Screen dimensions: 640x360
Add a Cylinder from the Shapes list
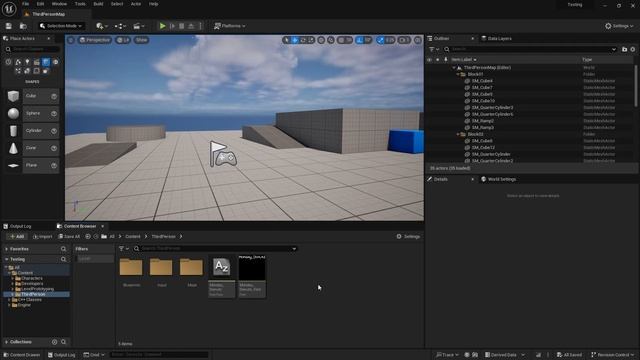(x=32, y=131)
